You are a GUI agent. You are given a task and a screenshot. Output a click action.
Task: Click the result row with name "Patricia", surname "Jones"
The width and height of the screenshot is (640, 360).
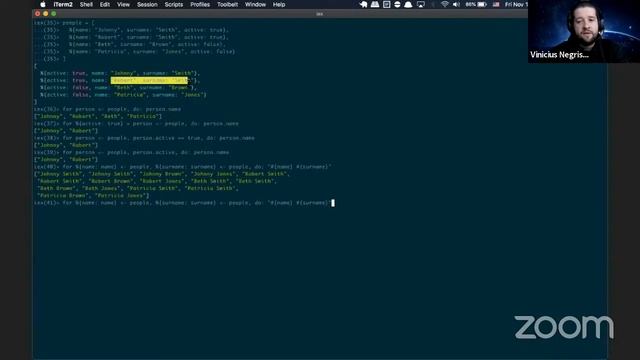123,95
